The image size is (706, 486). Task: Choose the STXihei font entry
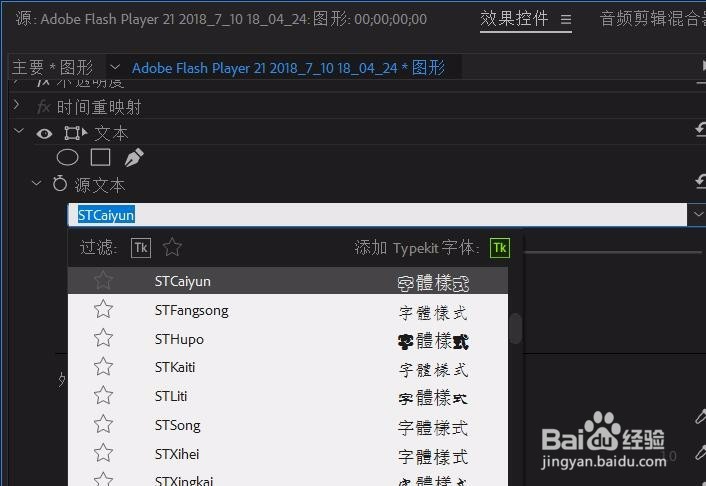tap(288, 454)
